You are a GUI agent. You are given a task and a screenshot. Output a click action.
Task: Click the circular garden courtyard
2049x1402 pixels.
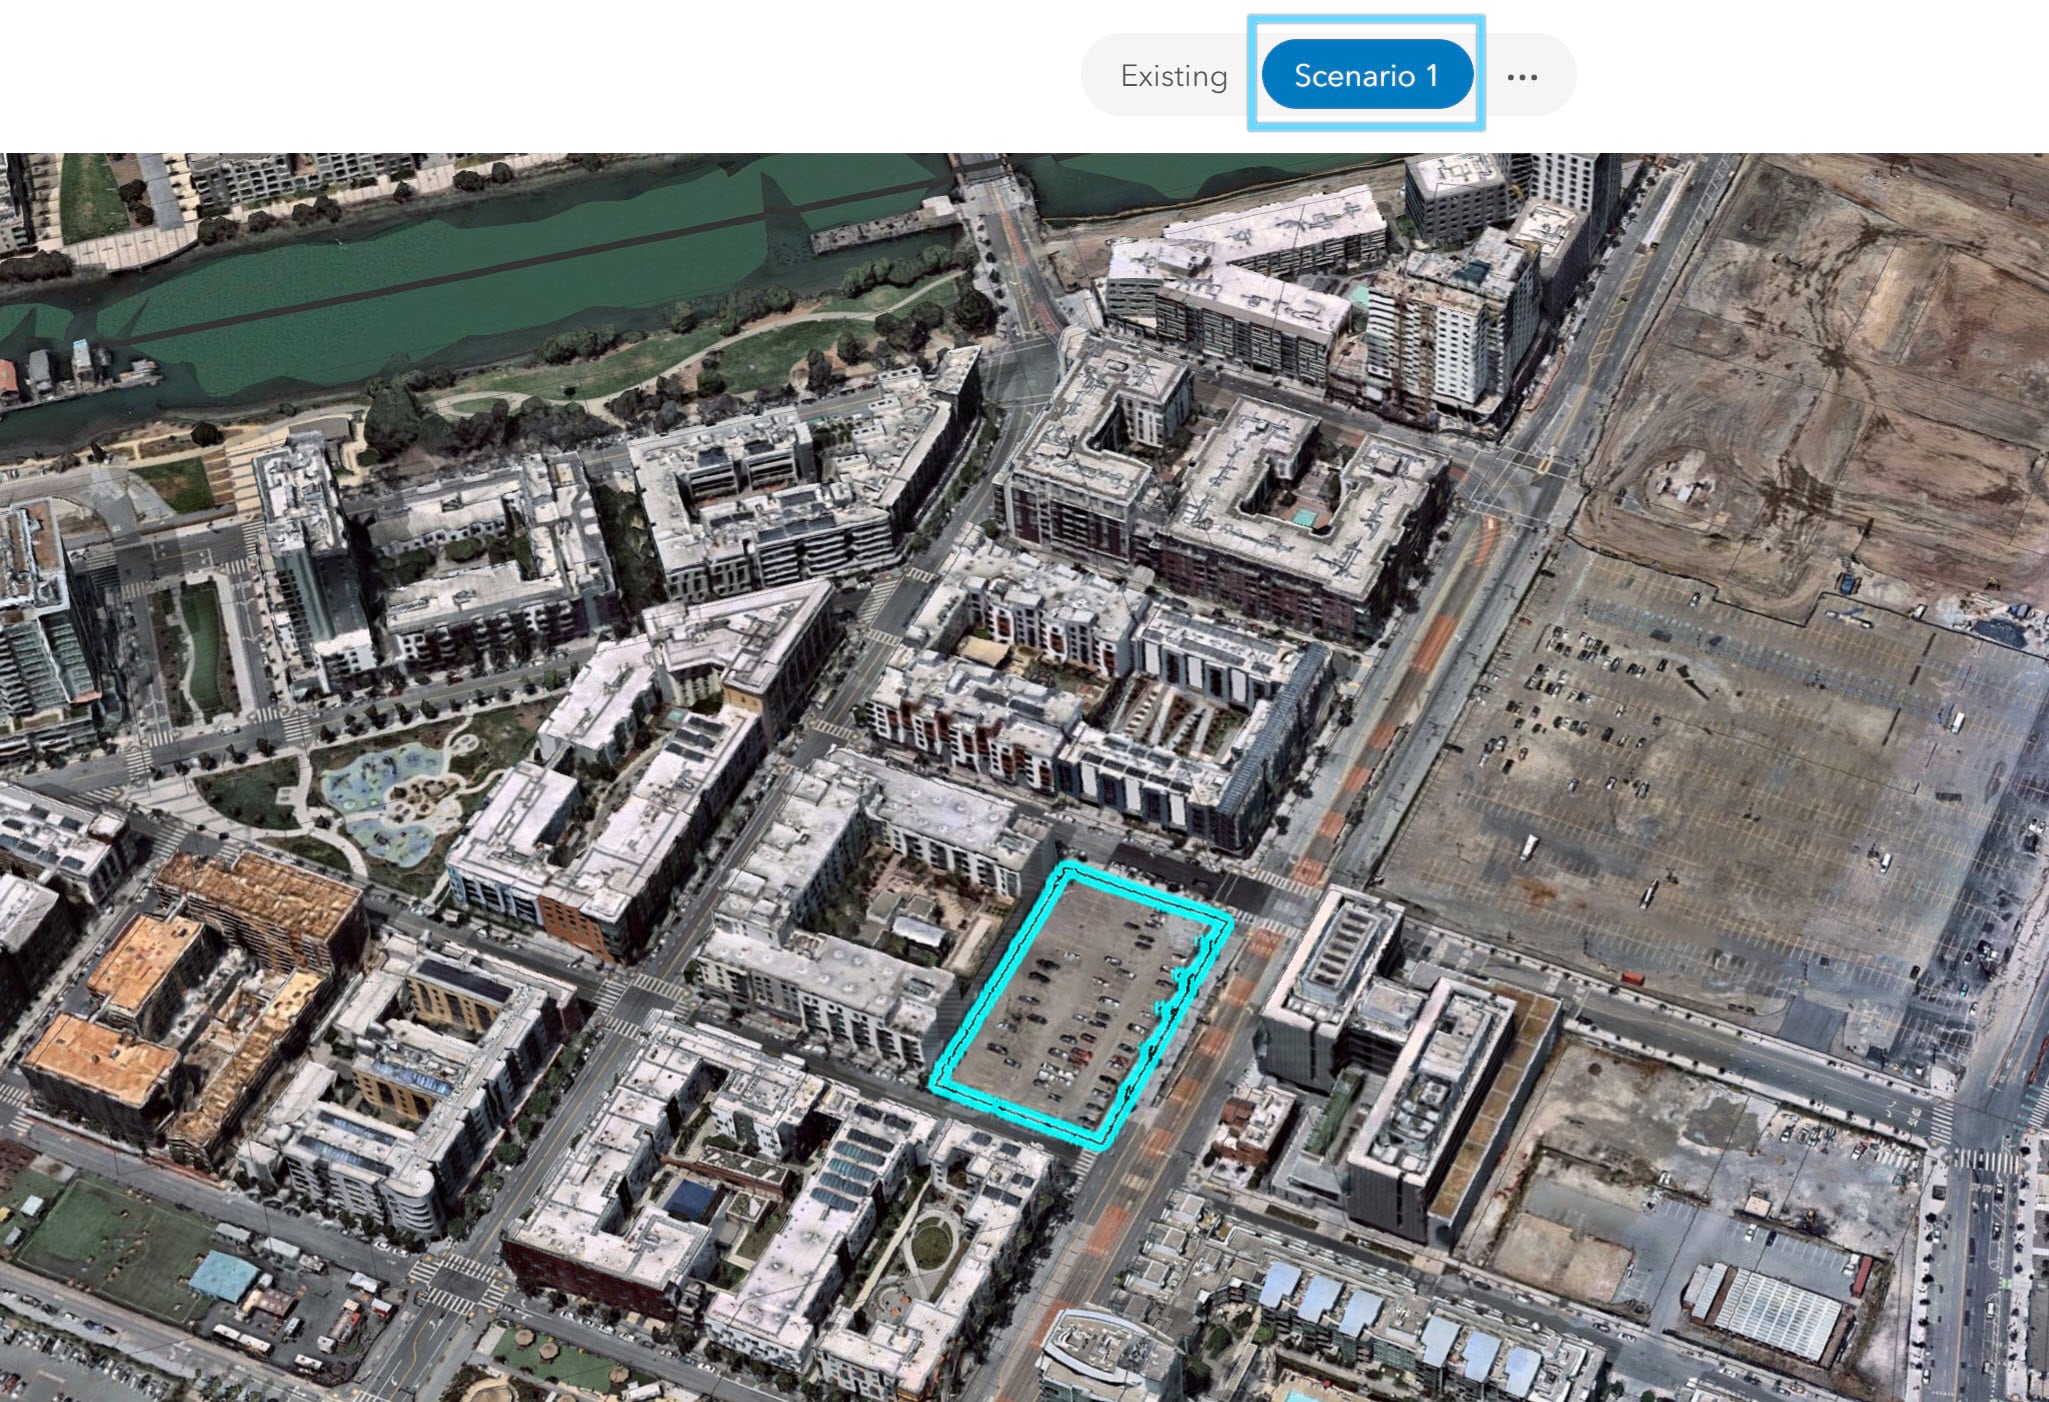click(932, 1245)
